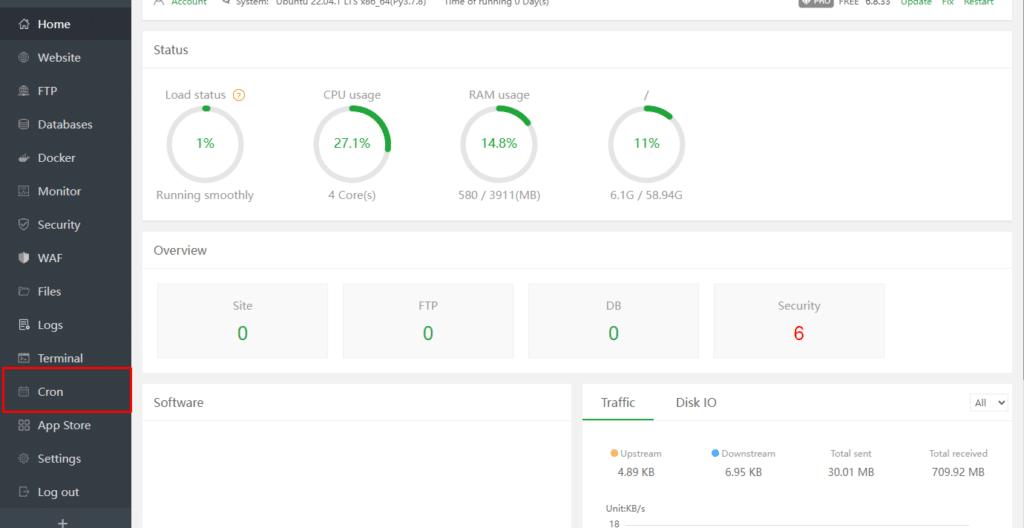Open the Terminal icon in sidebar
This screenshot has width=1024, height=528.
pos(24,358)
